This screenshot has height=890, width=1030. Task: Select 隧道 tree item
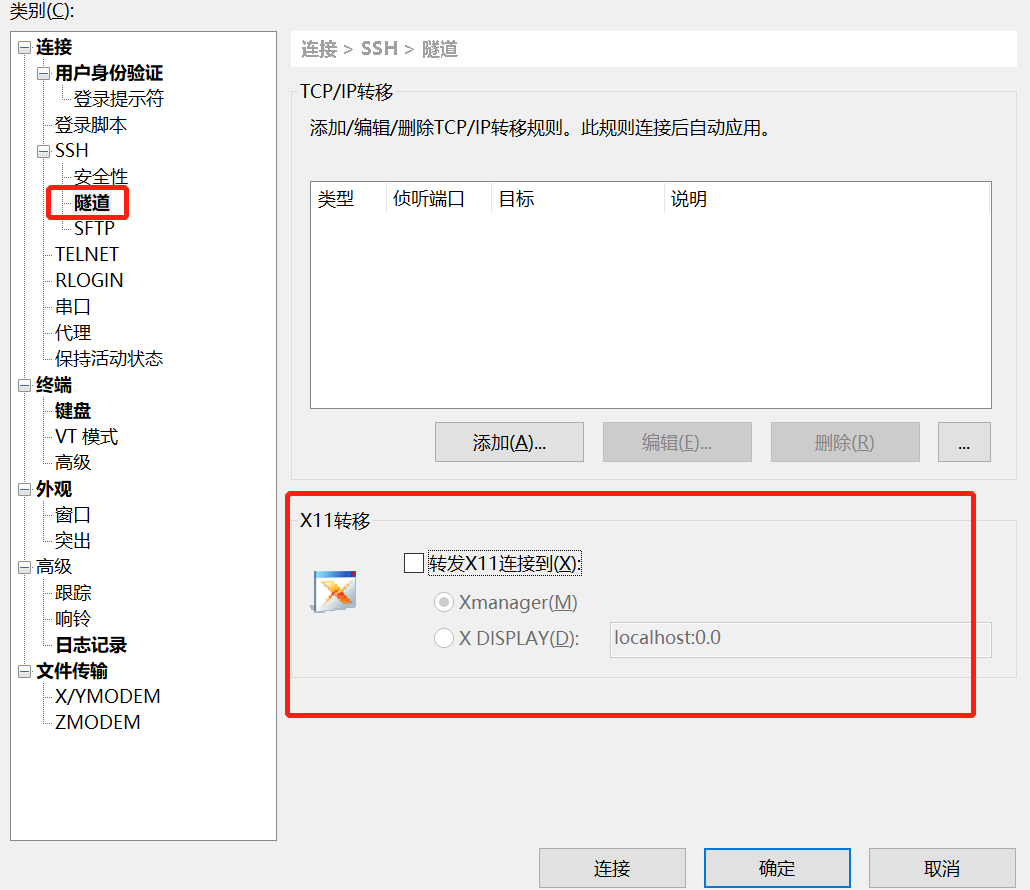click(x=92, y=202)
